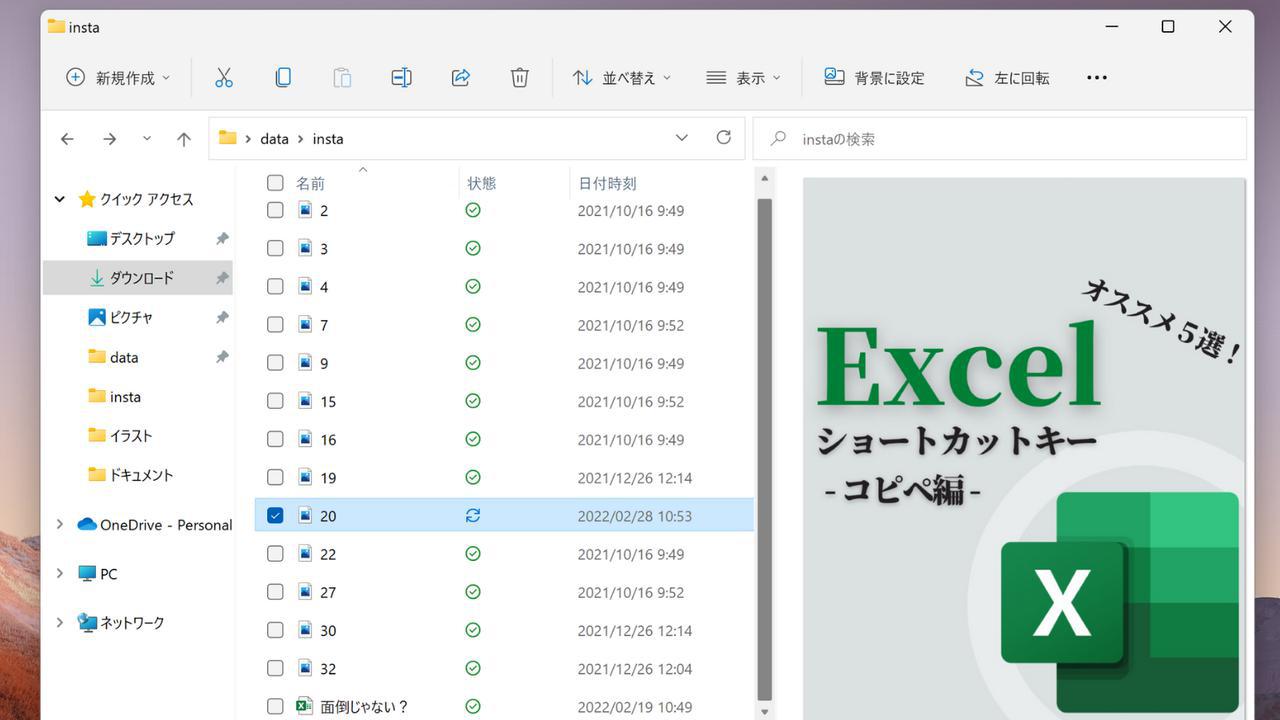This screenshot has width=1280, height=720.
Task: Click the sync status icon of file 20
Action: click(x=473, y=516)
